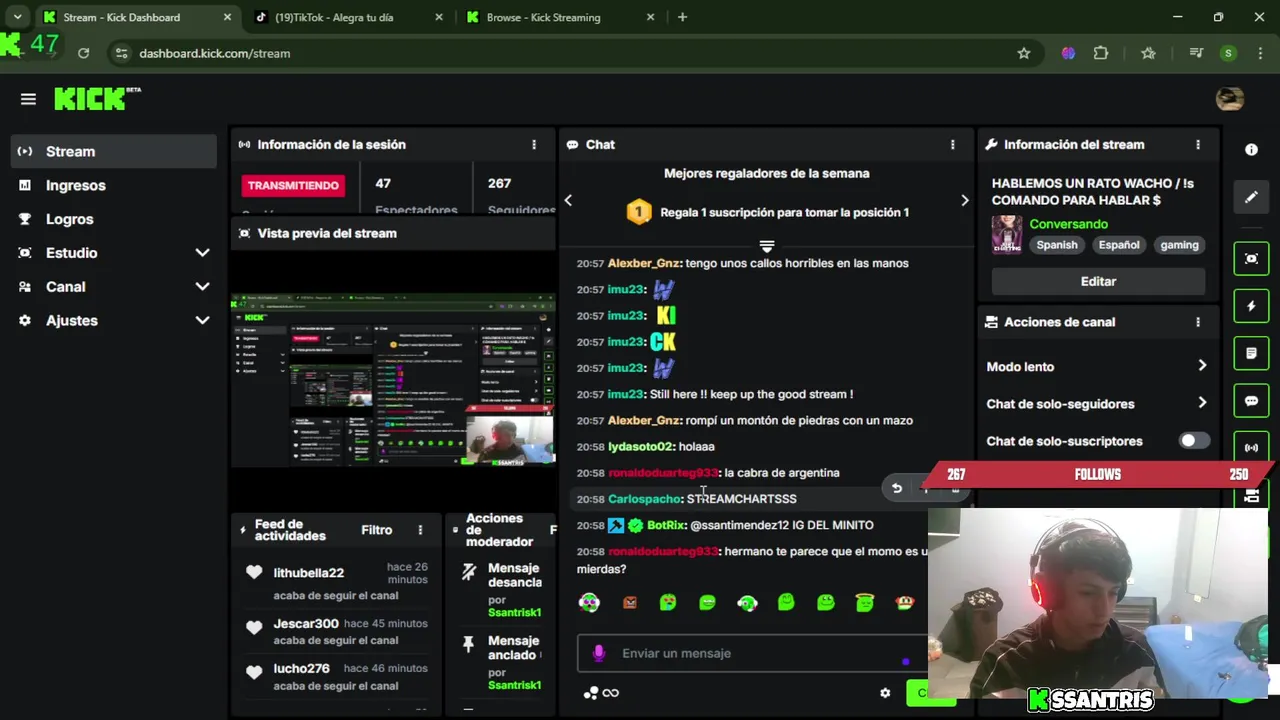Insert the red mushroom emote

(x=904, y=602)
